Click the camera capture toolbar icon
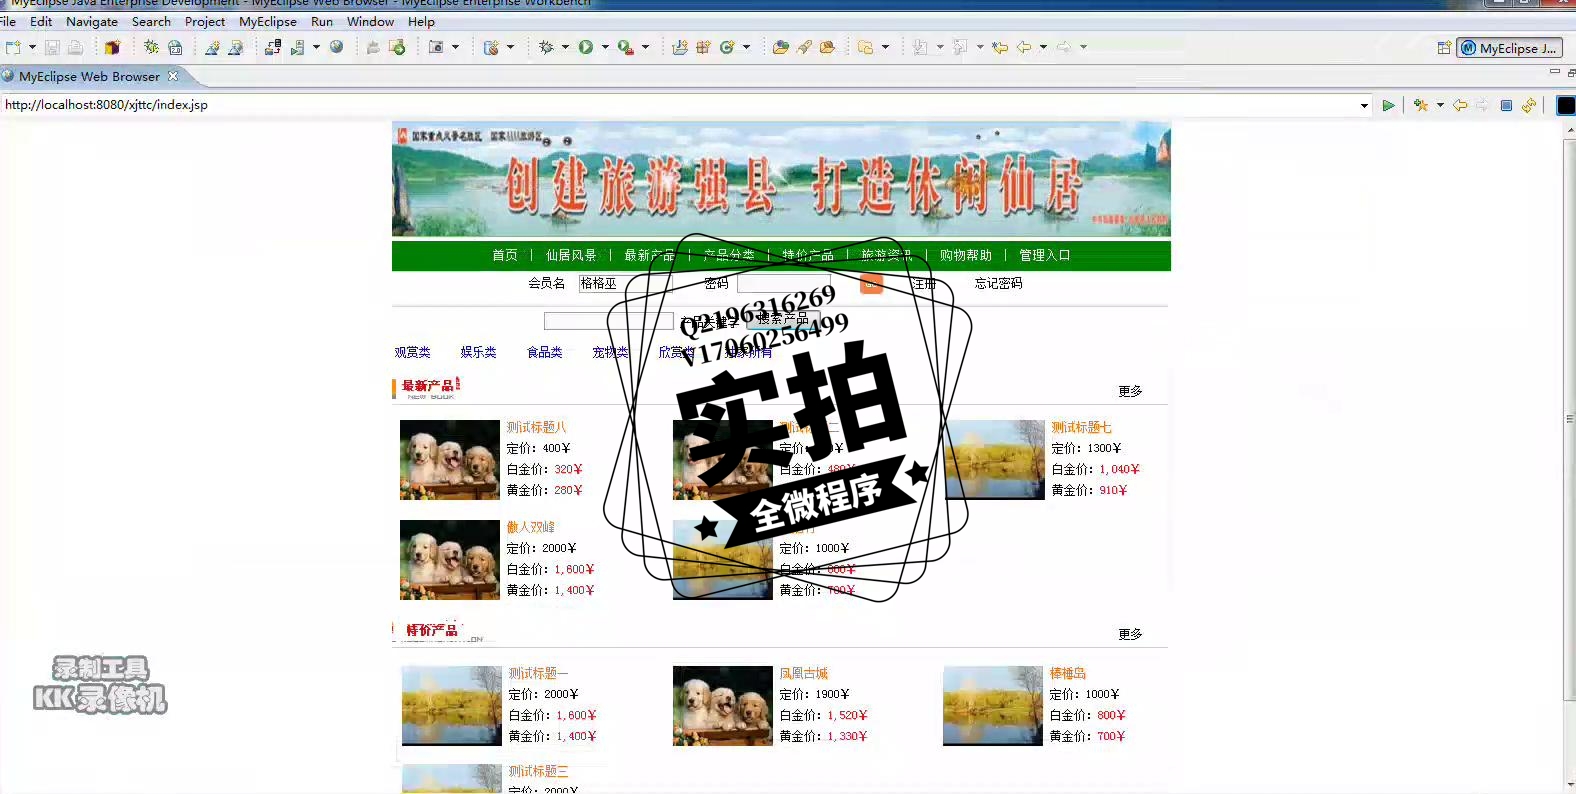The image size is (1576, 794). point(436,47)
